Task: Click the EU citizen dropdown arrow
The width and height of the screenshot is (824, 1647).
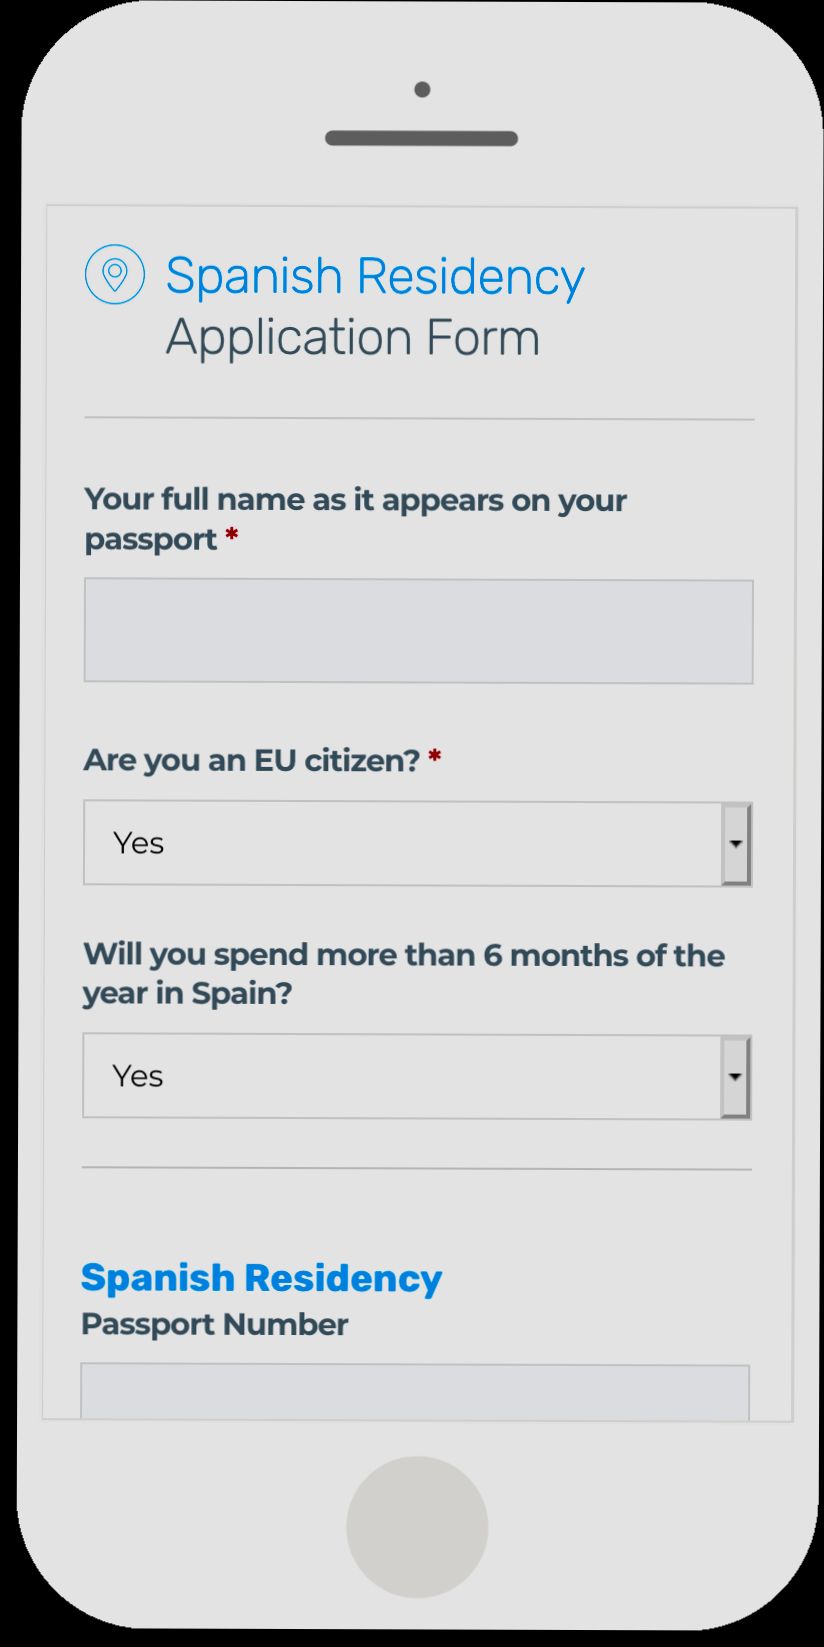Action: (735, 842)
